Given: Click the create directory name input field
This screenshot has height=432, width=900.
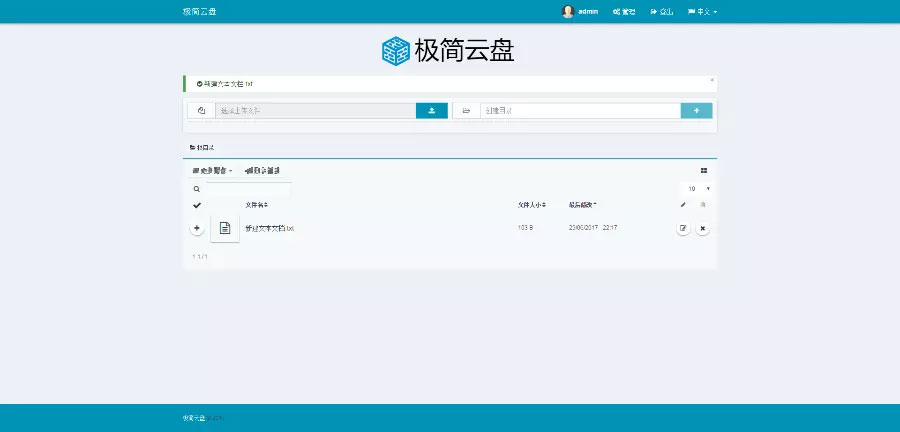Looking at the screenshot, I should click(x=580, y=111).
